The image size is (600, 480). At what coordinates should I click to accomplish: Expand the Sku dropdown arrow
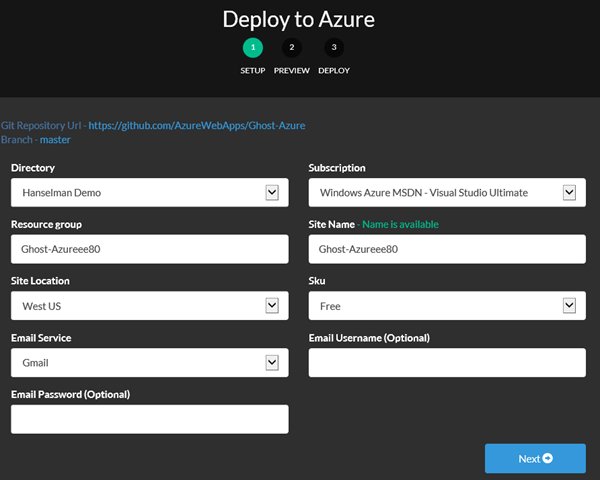click(x=569, y=306)
